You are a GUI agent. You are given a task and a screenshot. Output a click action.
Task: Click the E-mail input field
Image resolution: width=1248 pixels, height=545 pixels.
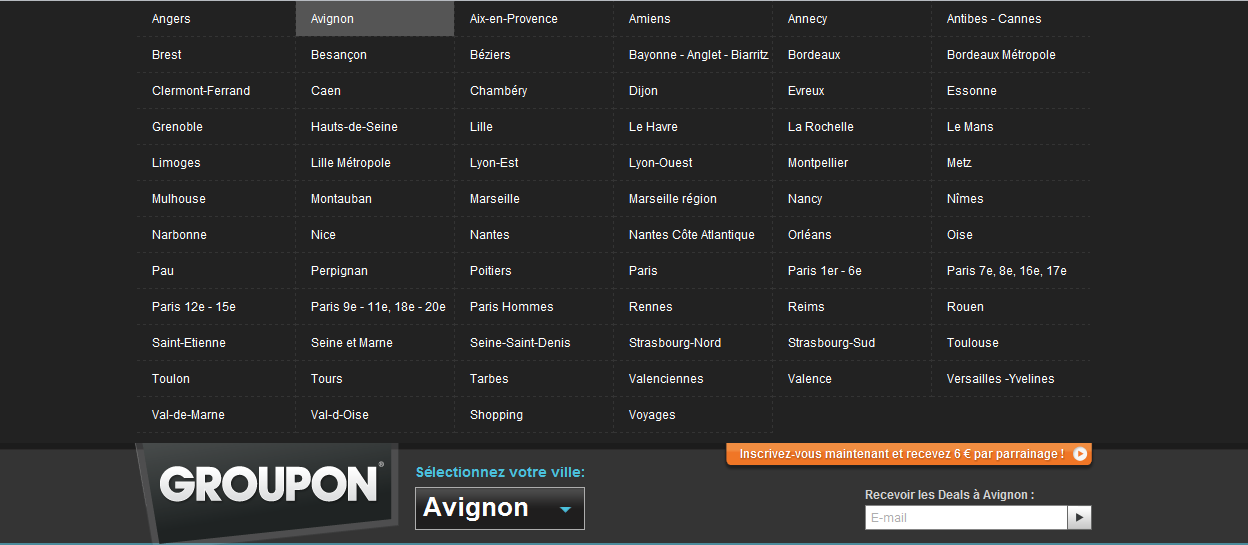click(965, 518)
